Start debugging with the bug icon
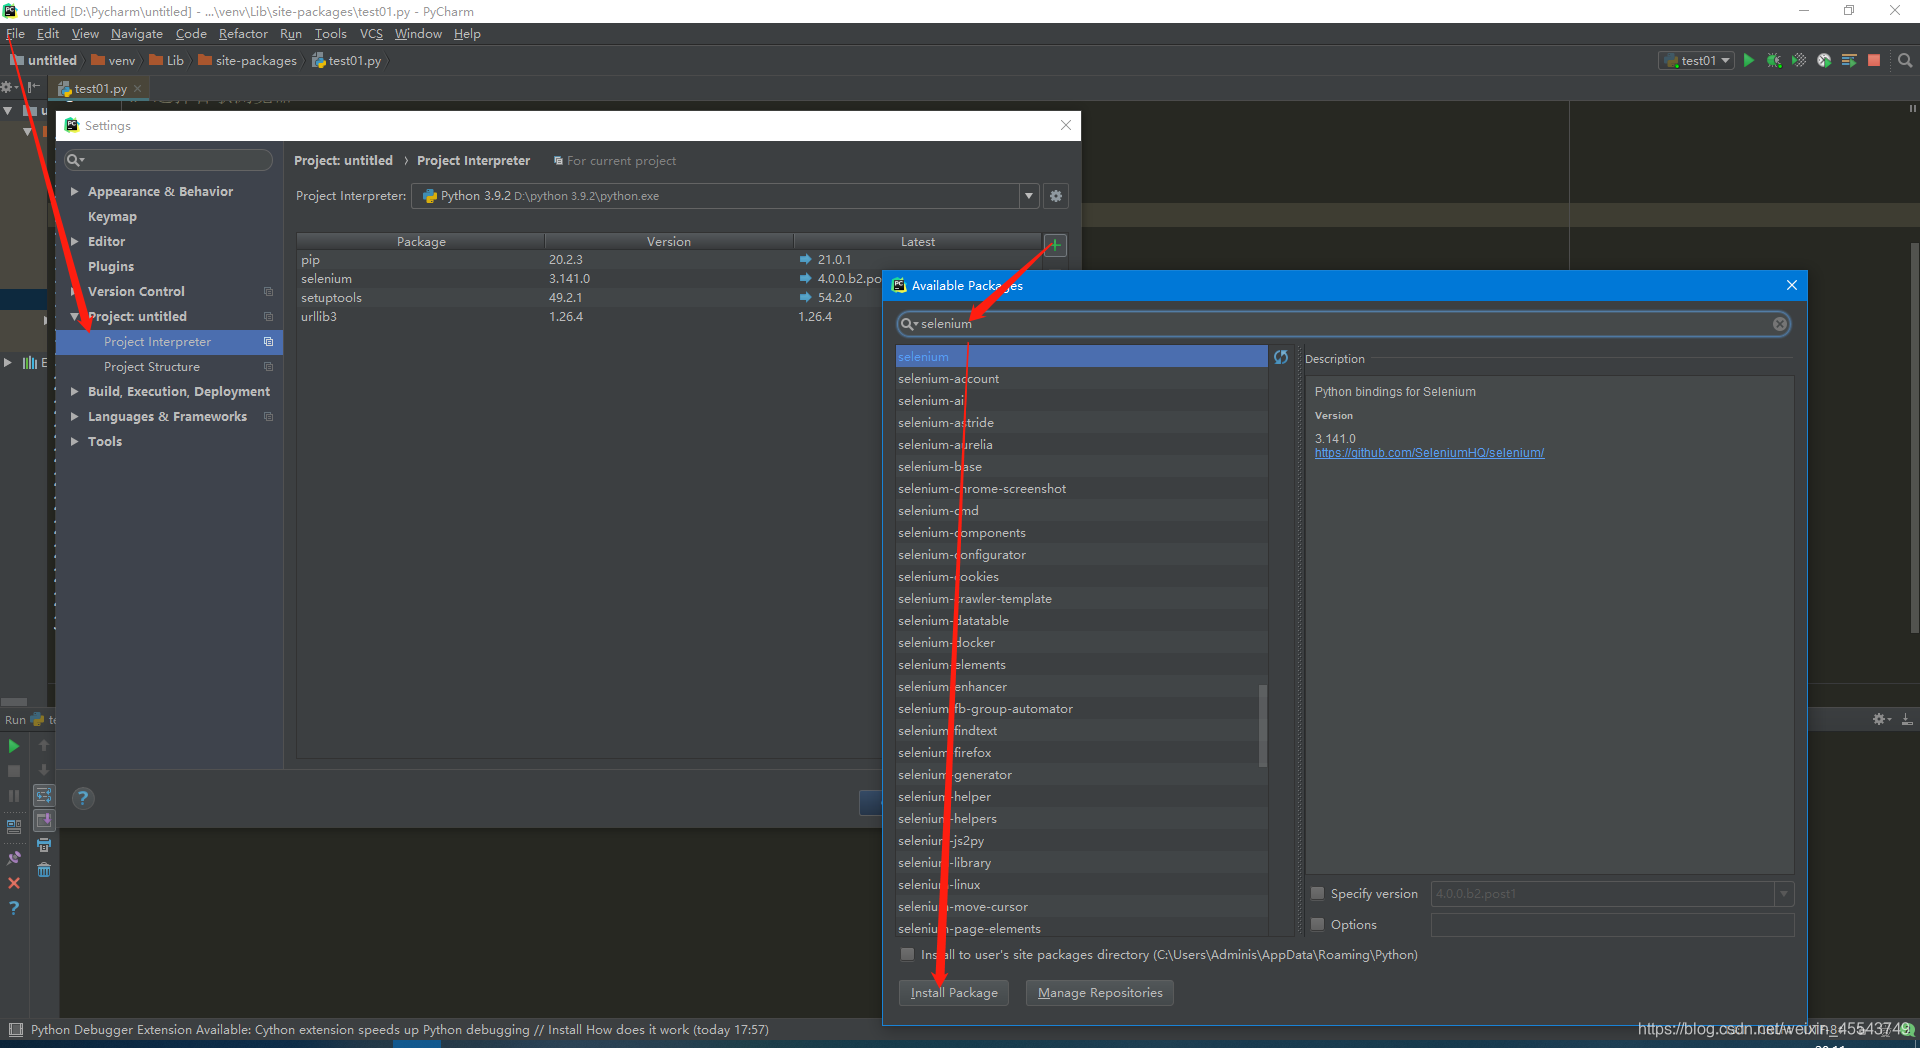 (1774, 61)
